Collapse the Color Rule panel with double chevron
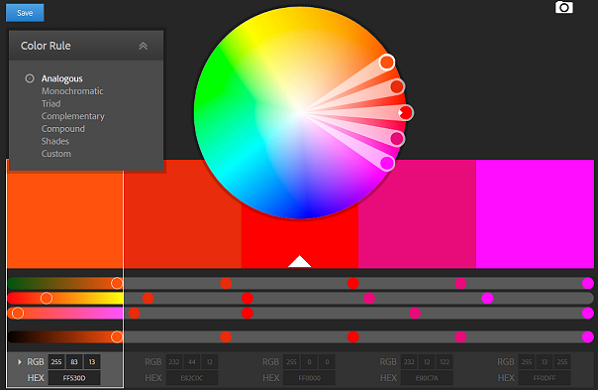Image resolution: width=598 pixels, height=390 pixels. (x=143, y=46)
